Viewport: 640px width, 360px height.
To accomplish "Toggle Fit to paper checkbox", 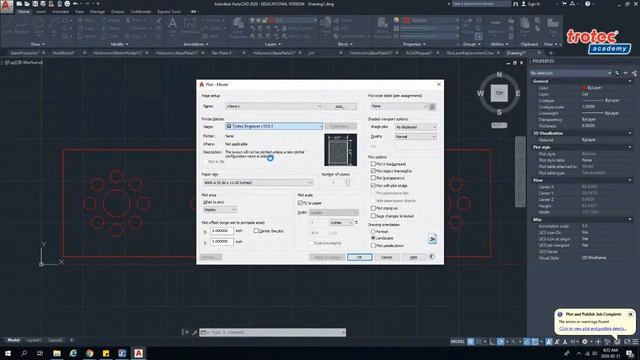I will point(300,202).
